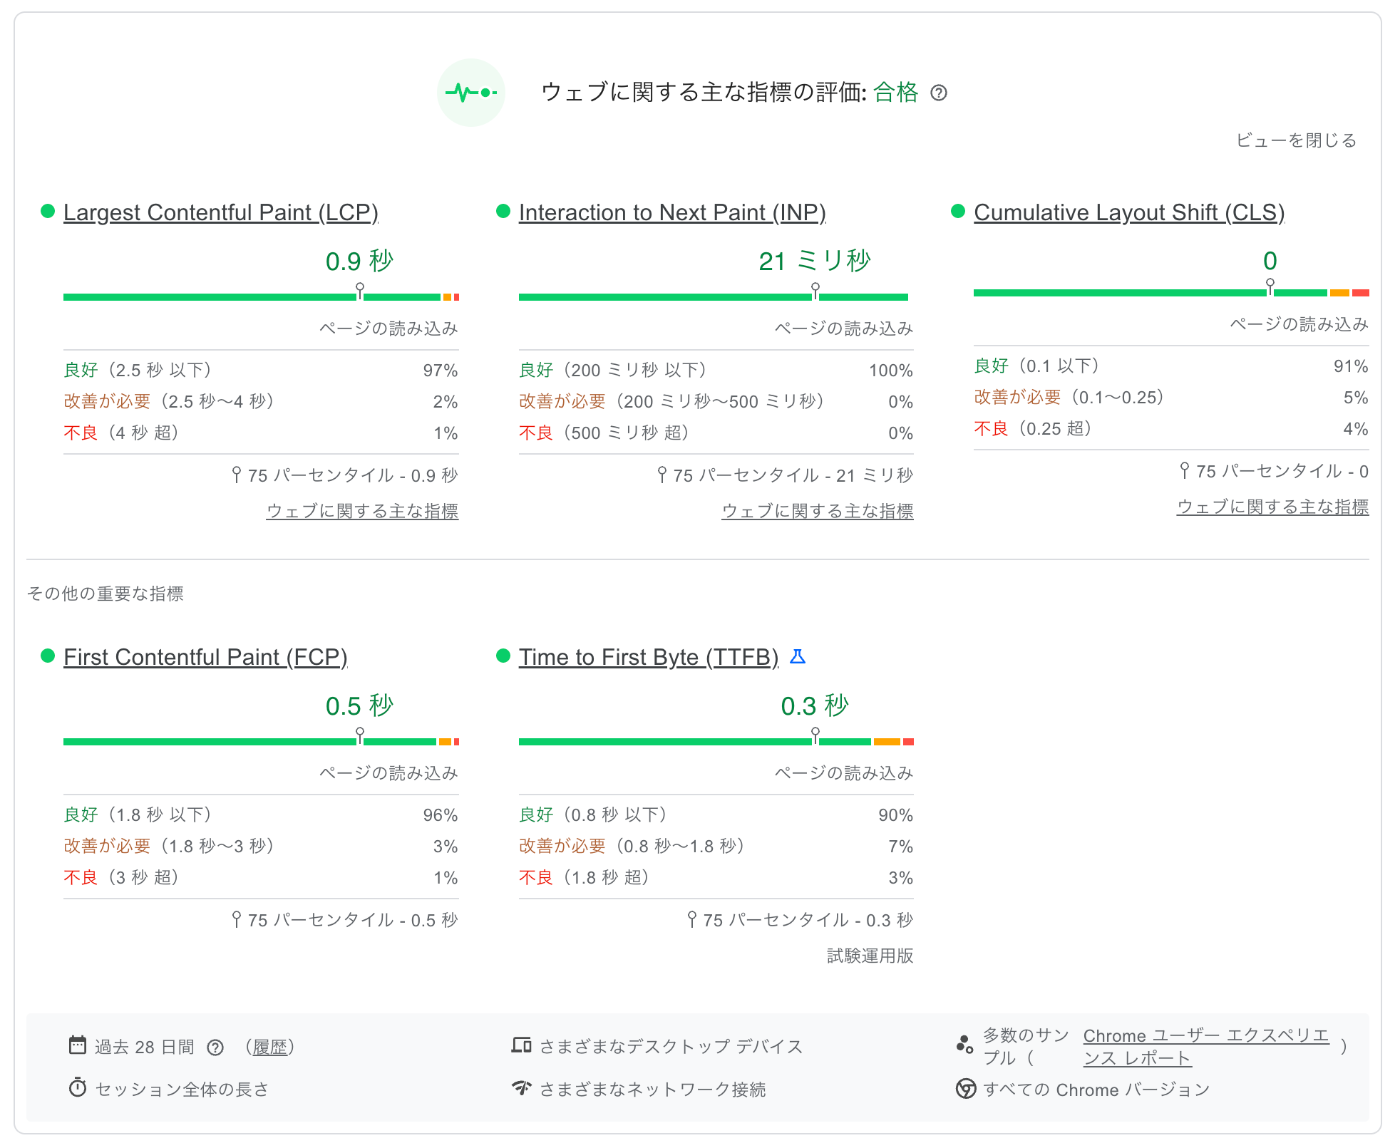Open Time to First Byte (TTFB) link
The height and width of the screenshot is (1143, 1400).
(x=648, y=657)
